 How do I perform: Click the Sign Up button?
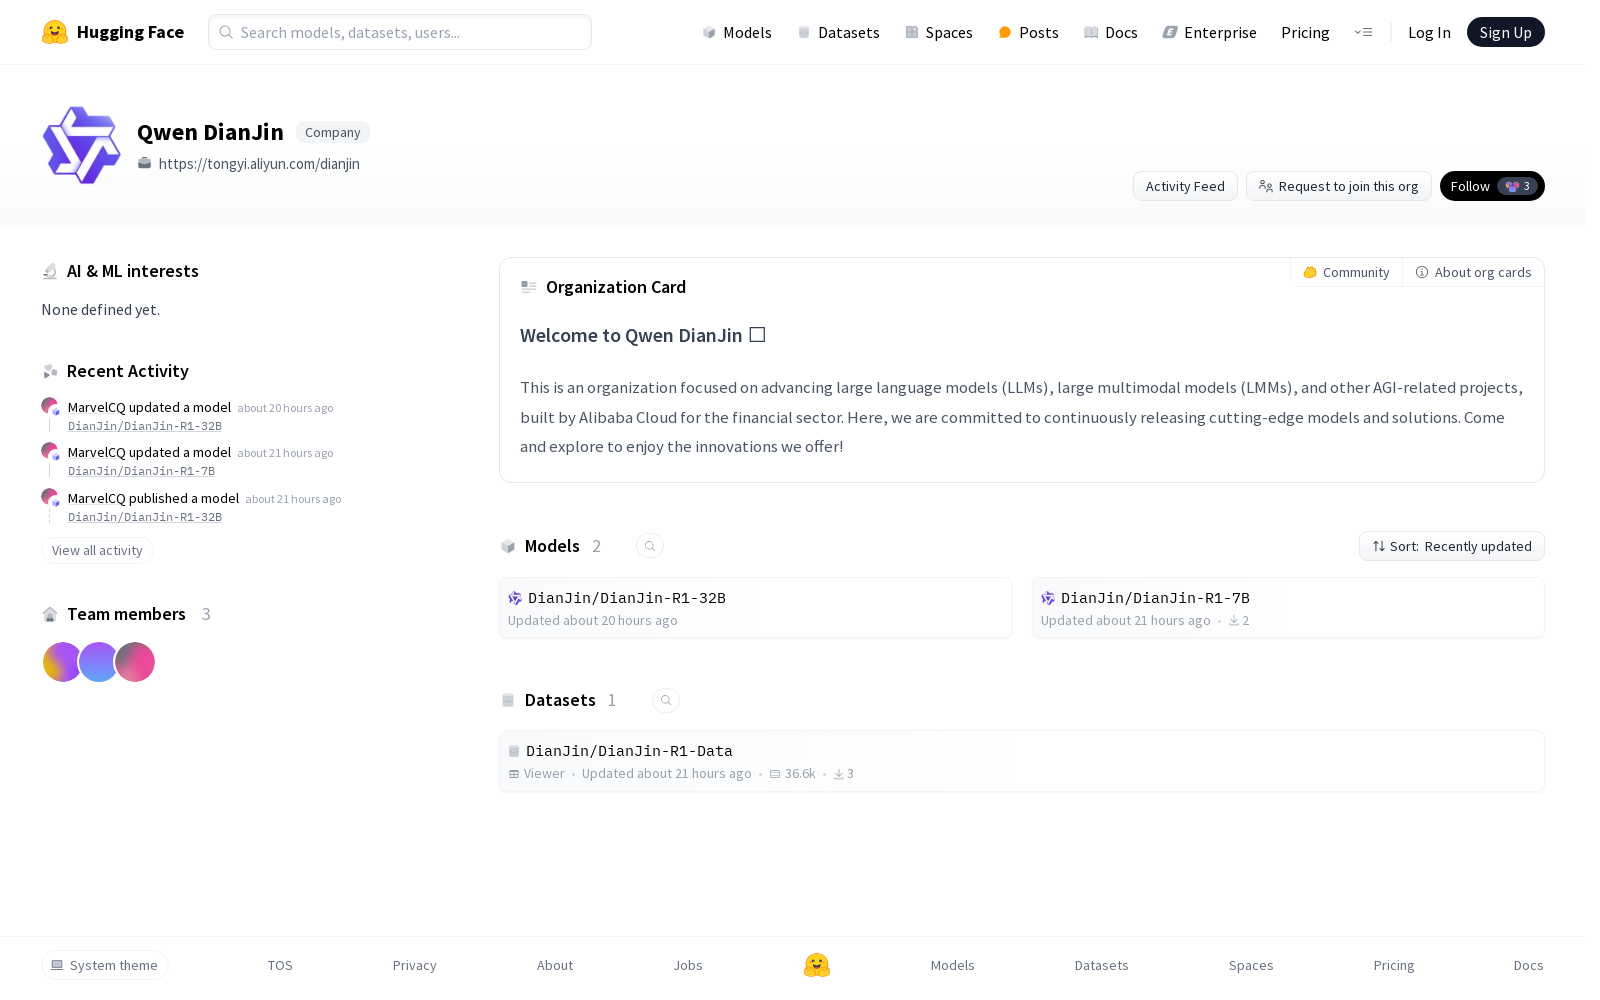(1506, 32)
